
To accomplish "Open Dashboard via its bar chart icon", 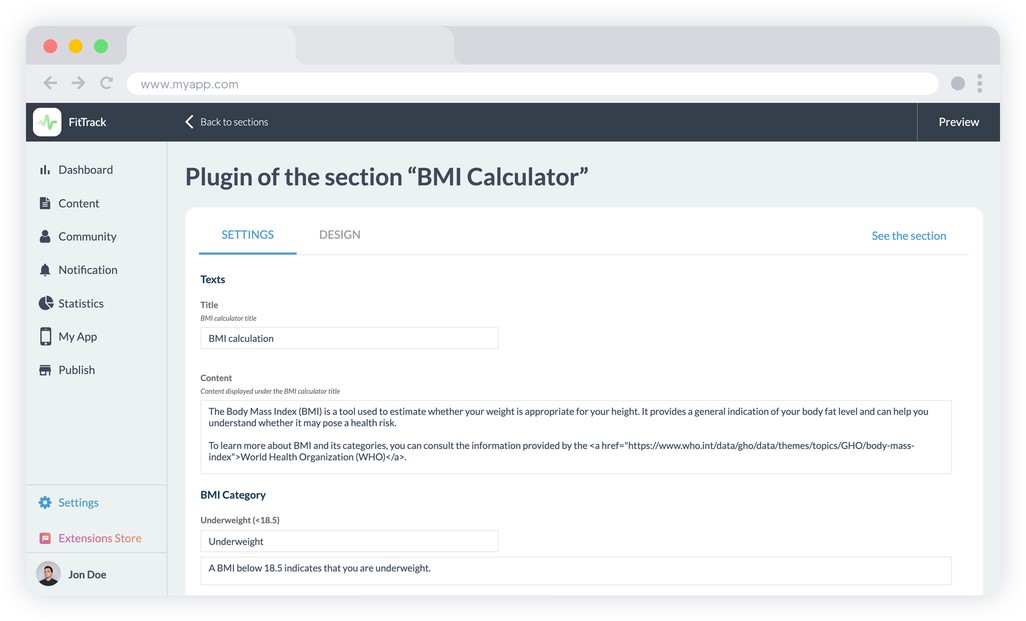I will click(x=45, y=170).
